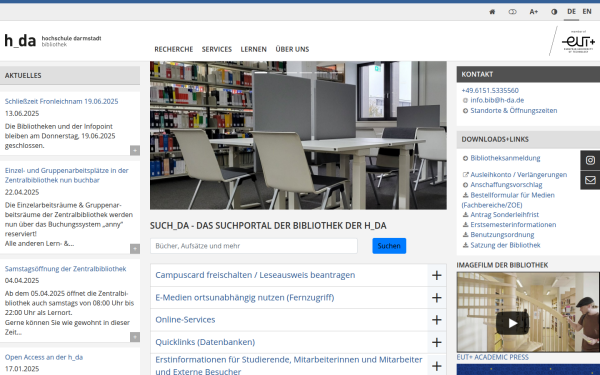
Task: Open the SERVICES menu
Action: (x=217, y=49)
